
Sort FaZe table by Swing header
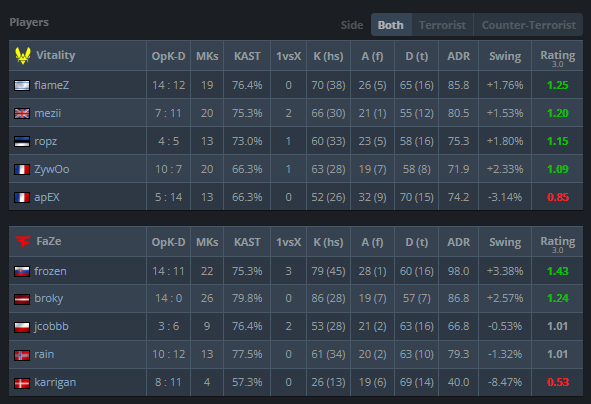click(x=505, y=242)
